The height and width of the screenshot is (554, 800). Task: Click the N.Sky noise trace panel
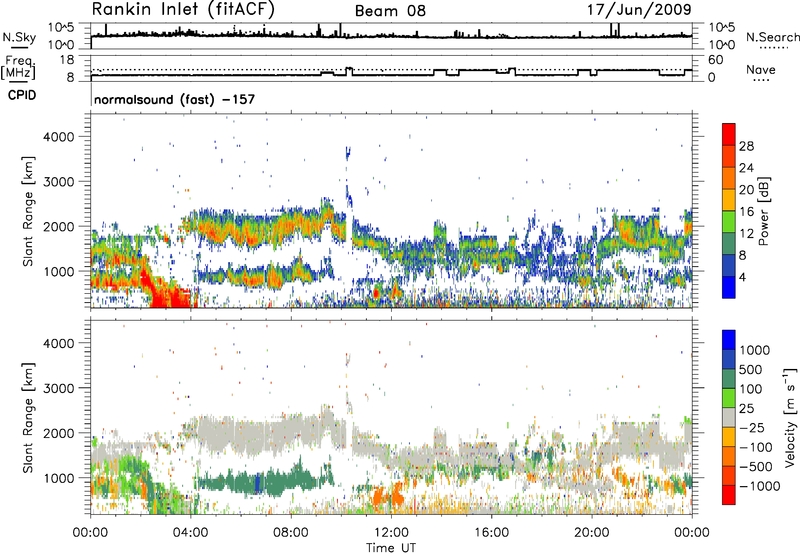pyautogui.click(x=391, y=36)
